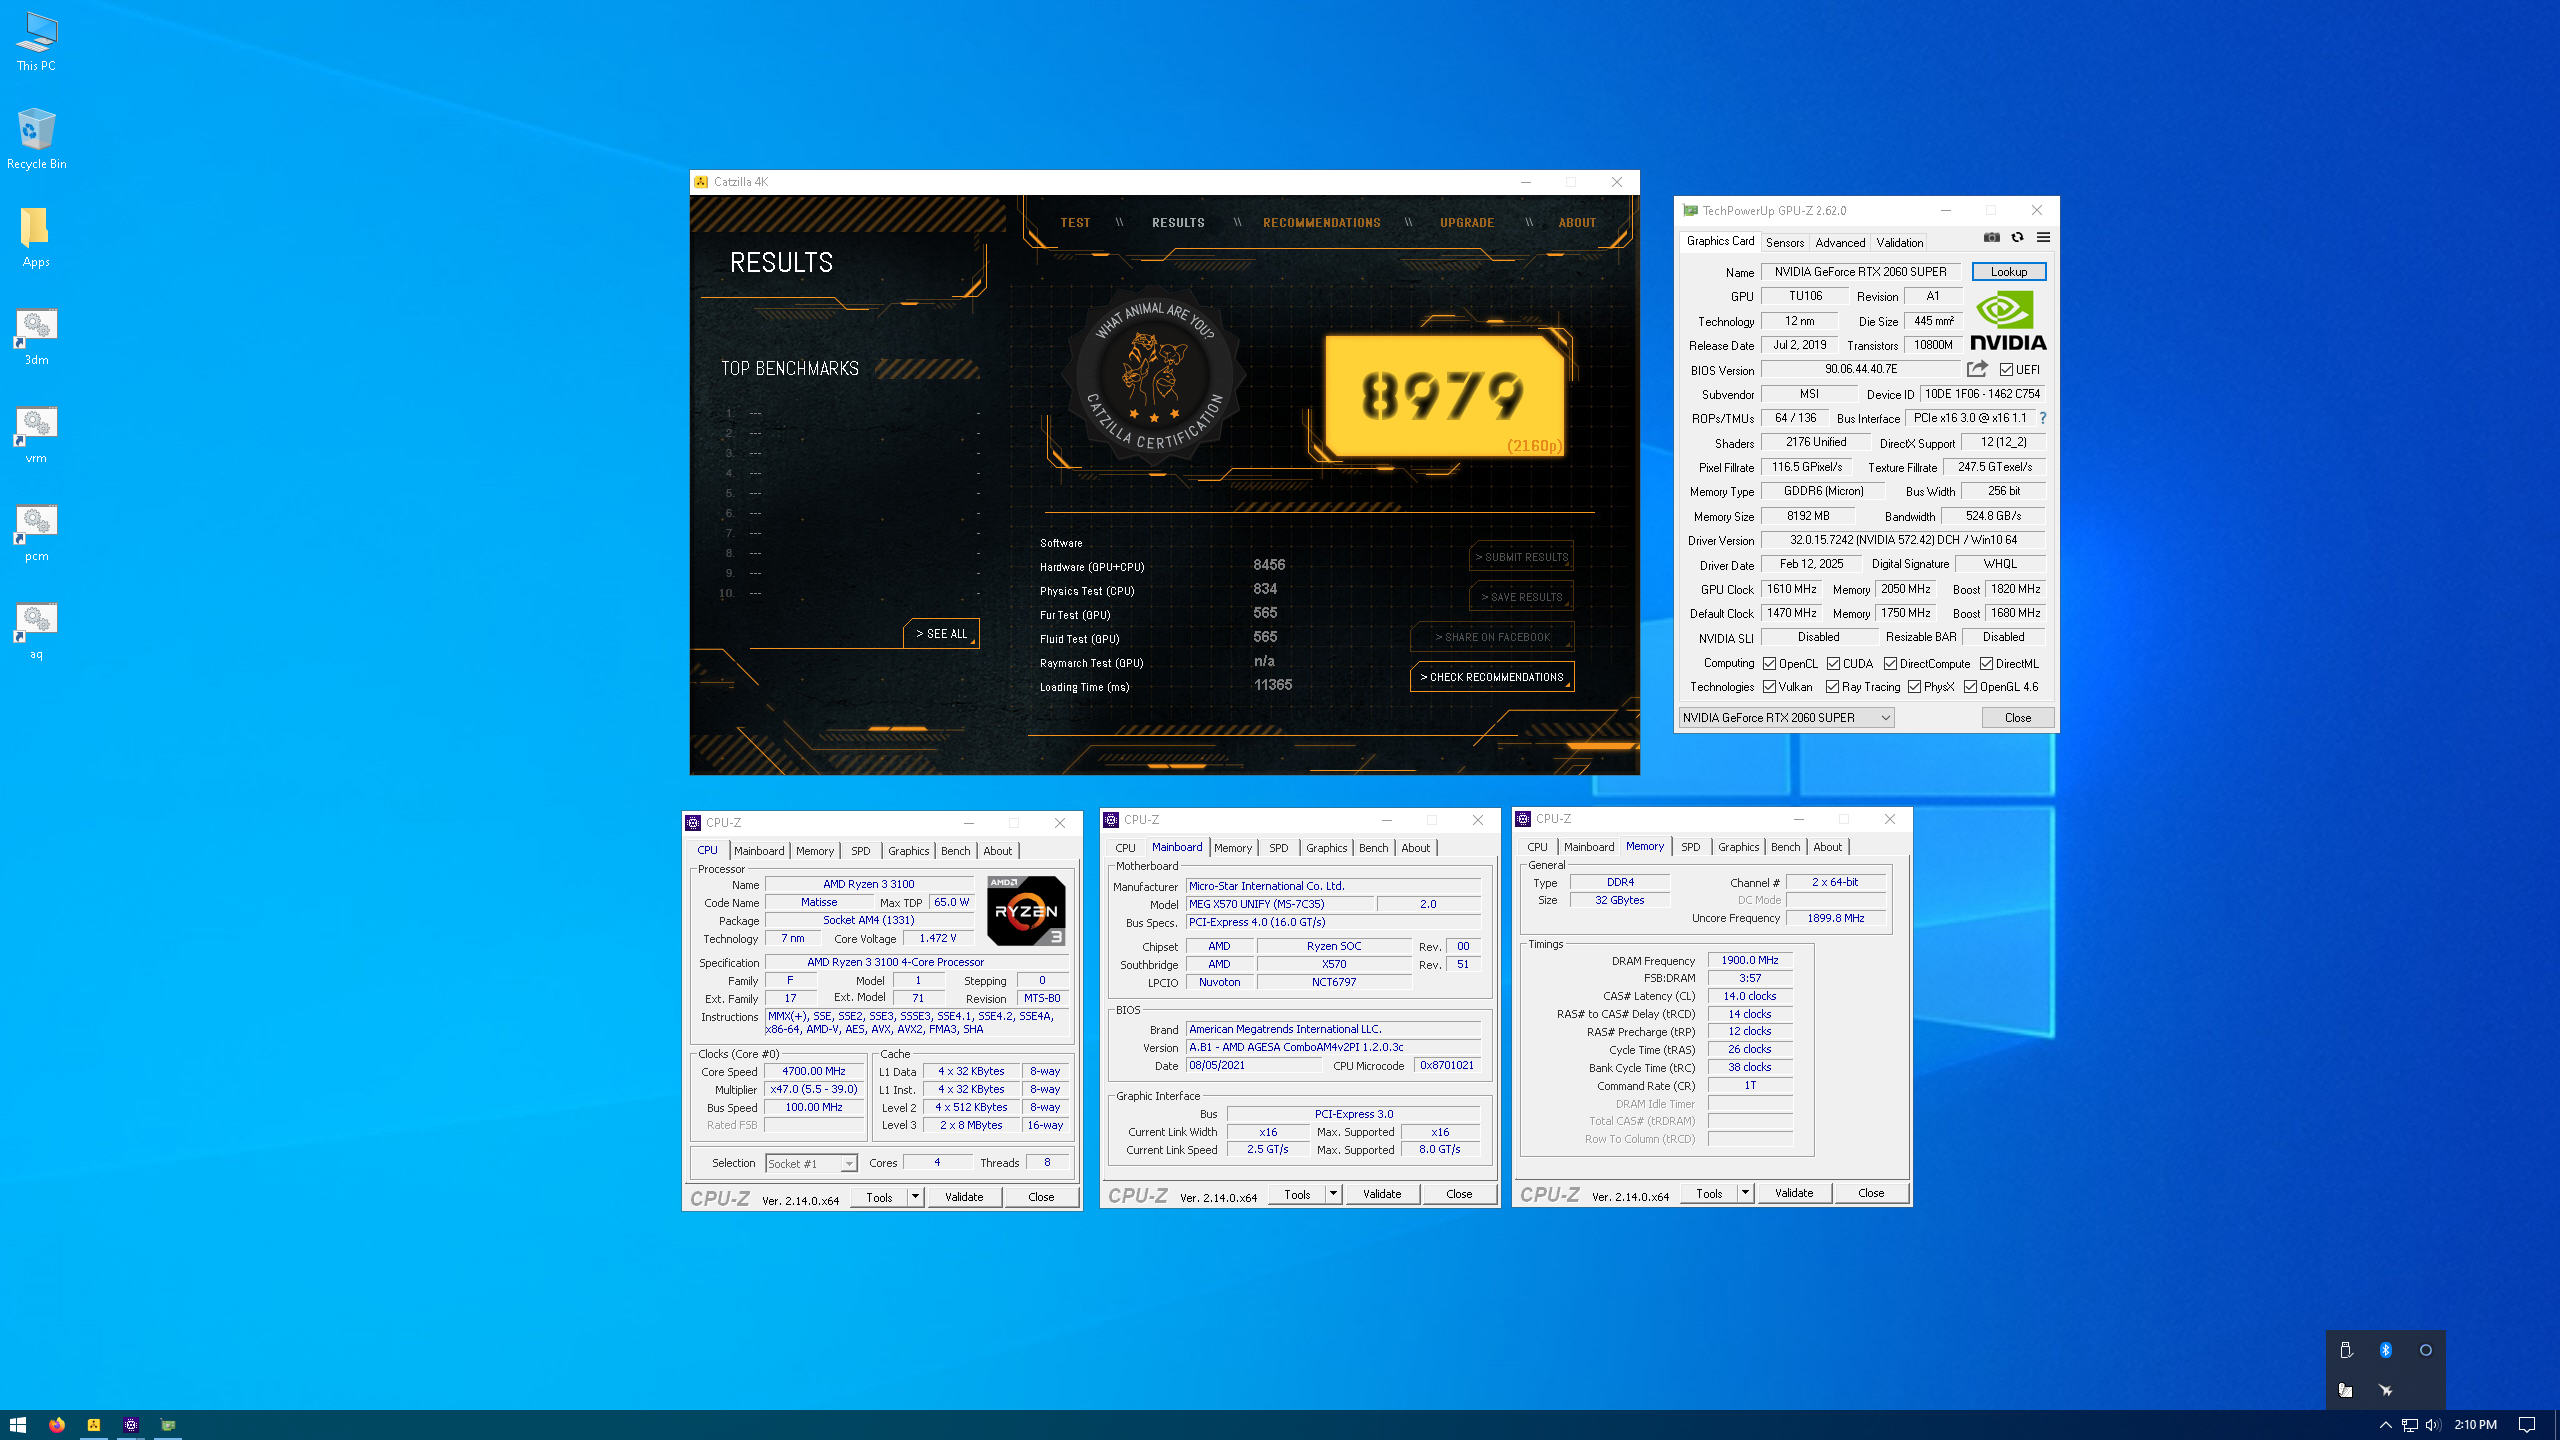Toggle the DirectCompute checkbox
Image resolution: width=2560 pixels, height=1440 pixels.
pos(1890,664)
